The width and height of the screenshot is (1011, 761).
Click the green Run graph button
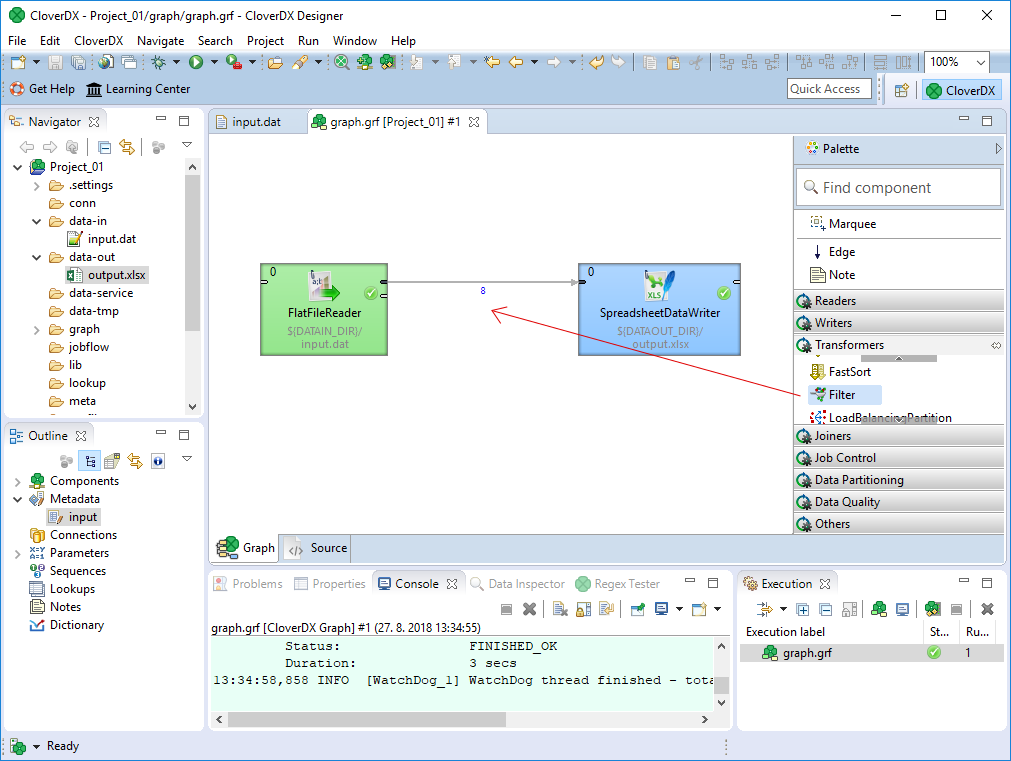coord(196,62)
